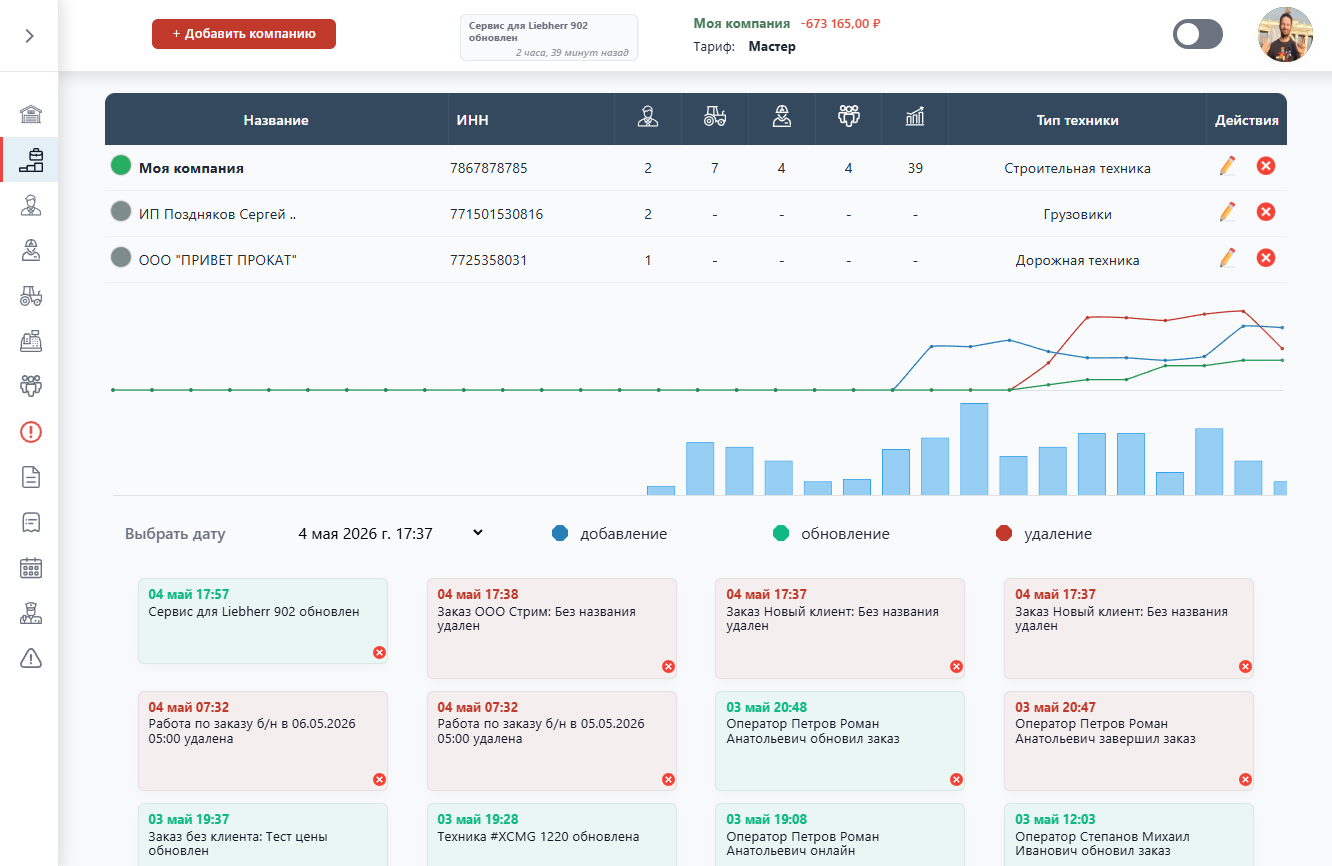This screenshot has height=866, width=1332.
Task: Open the document page sidebar icon
Action: click(x=31, y=477)
